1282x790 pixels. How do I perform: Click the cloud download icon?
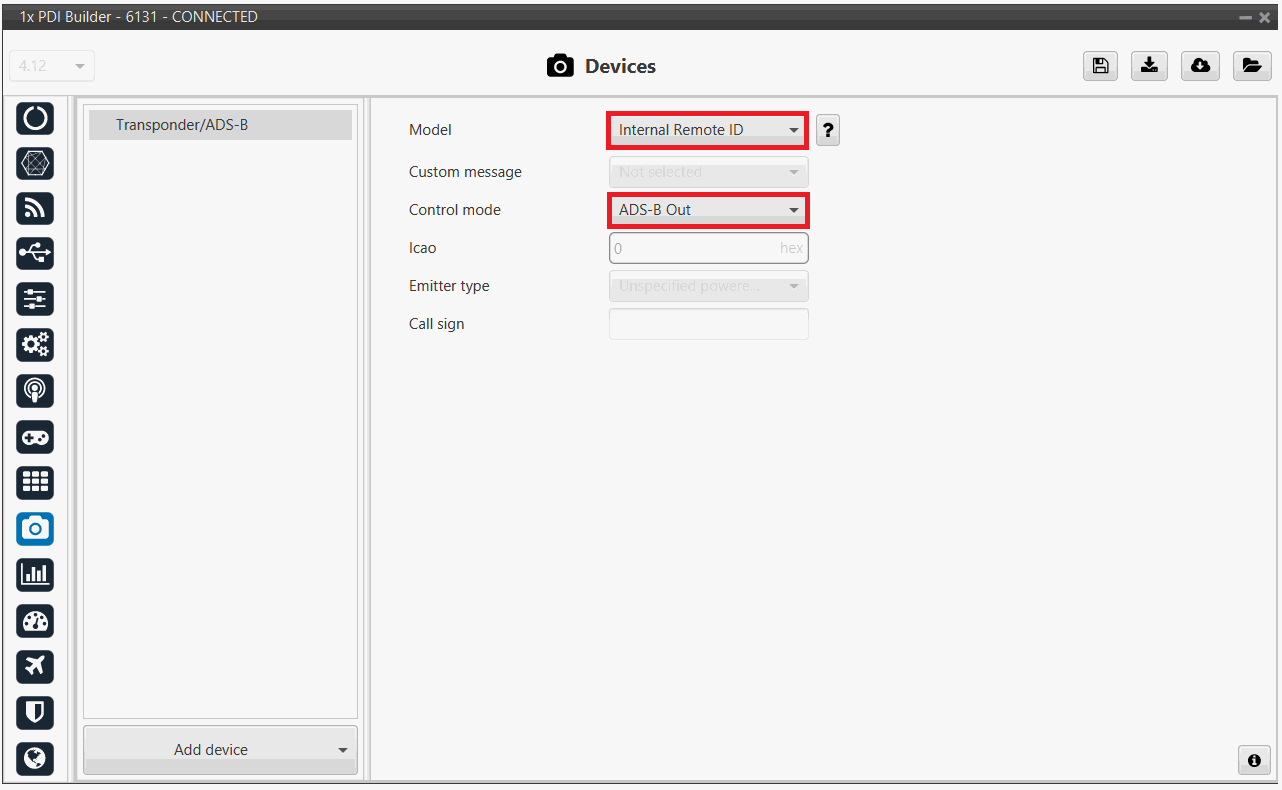(x=1200, y=66)
